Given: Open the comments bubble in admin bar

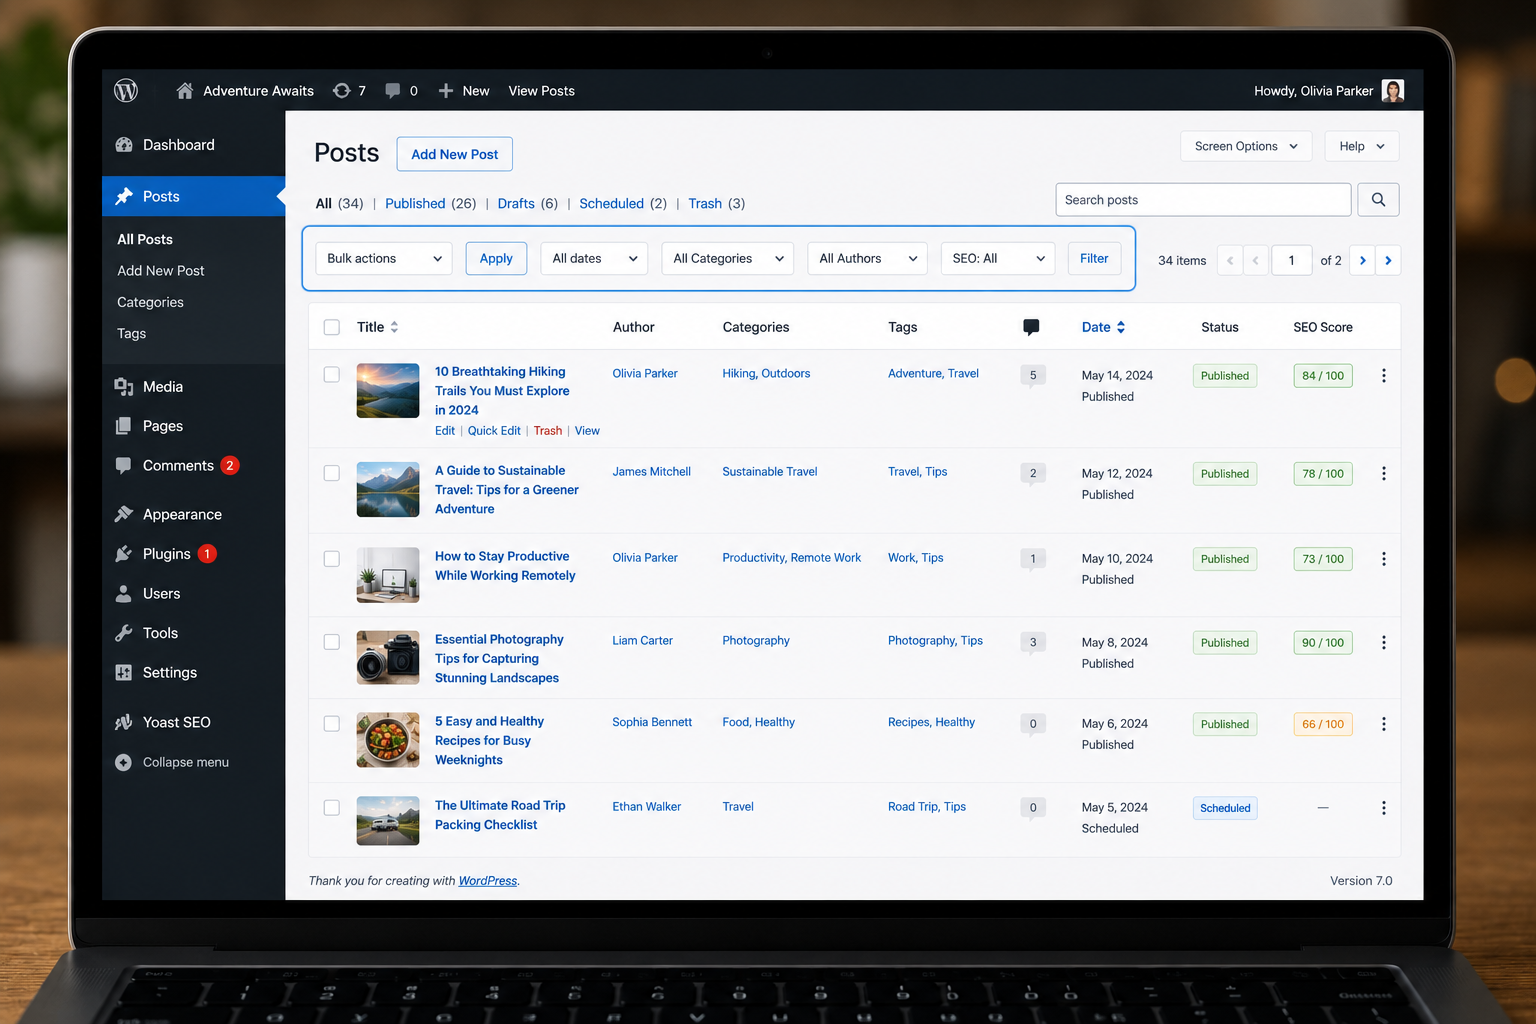Looking at the screenshot, I should coord(393,91).
